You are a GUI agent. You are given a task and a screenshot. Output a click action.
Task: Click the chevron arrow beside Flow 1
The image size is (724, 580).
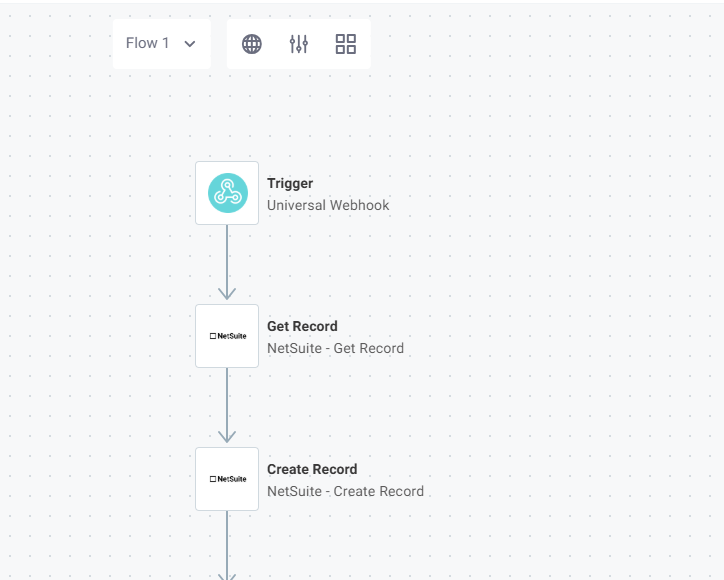pyautogui.click(x=190, y=44)
